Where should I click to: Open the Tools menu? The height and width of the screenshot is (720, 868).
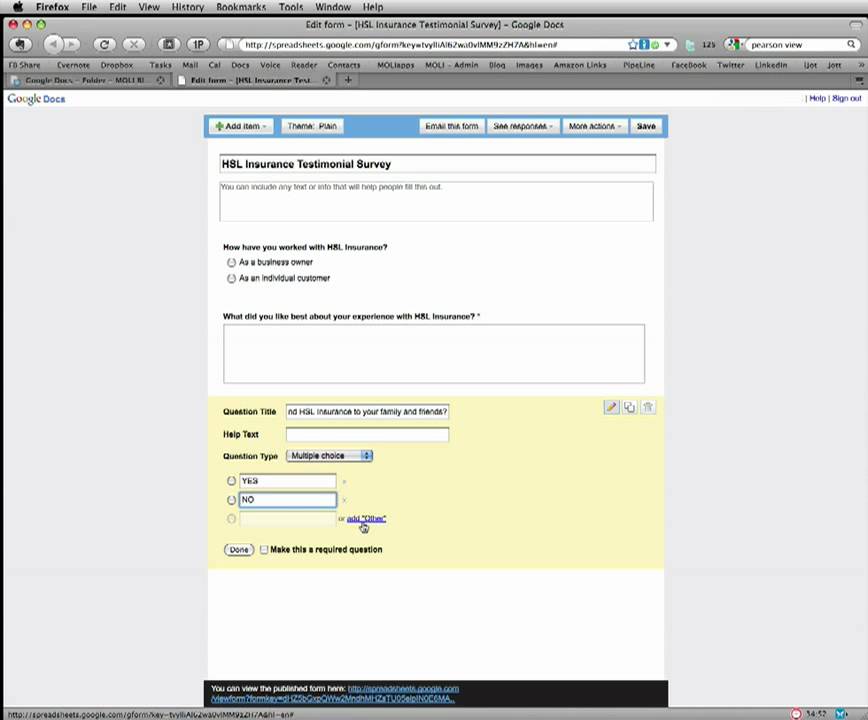coord(291,7)
